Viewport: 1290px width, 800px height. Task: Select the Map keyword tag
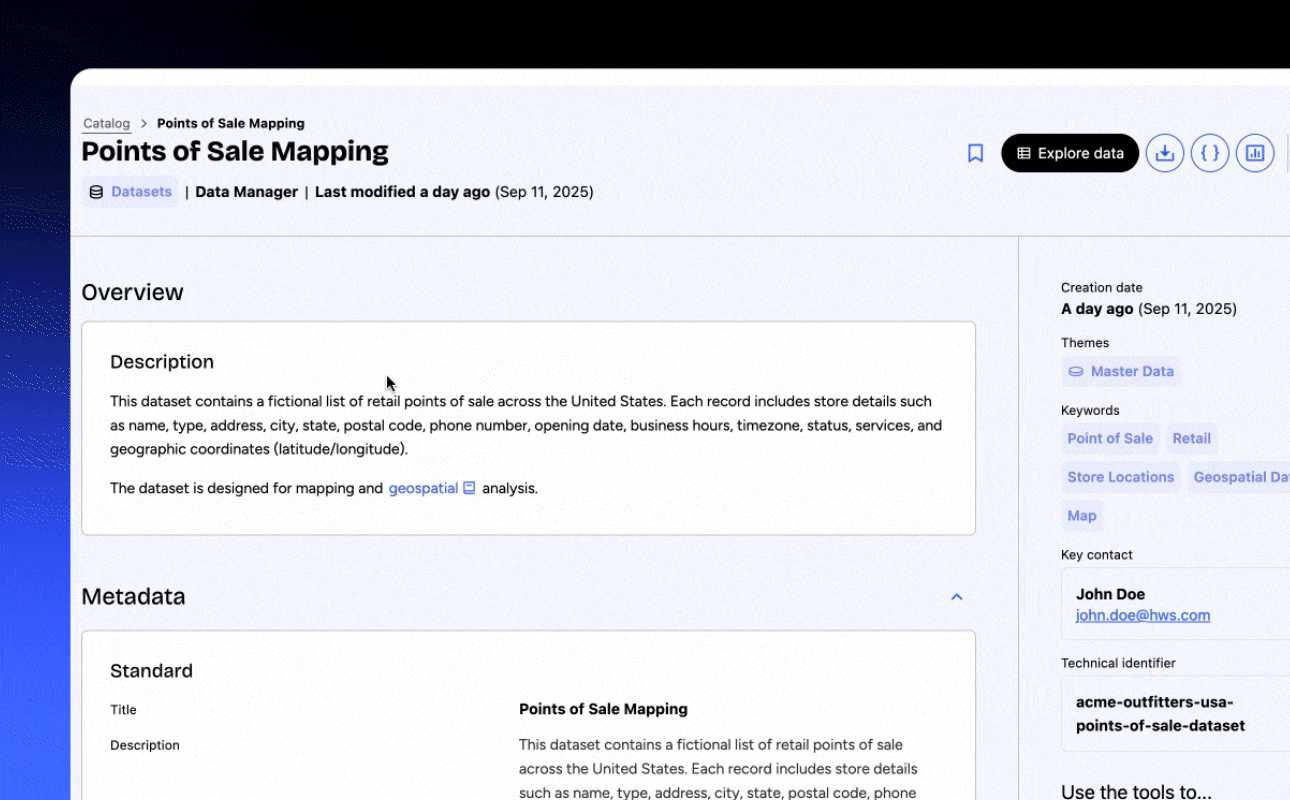pyautogui.click(x=1081, y=516)
